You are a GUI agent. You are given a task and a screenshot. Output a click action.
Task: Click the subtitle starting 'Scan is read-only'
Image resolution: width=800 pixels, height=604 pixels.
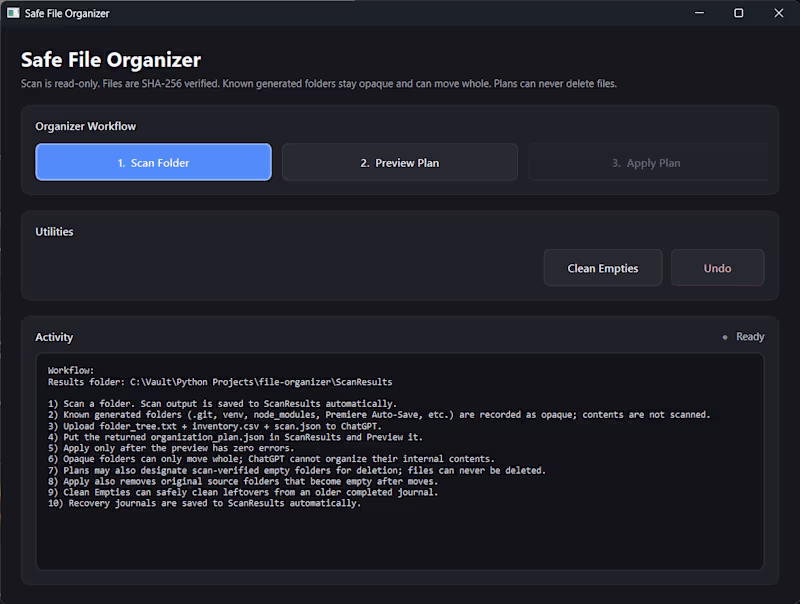coord(318,84)
